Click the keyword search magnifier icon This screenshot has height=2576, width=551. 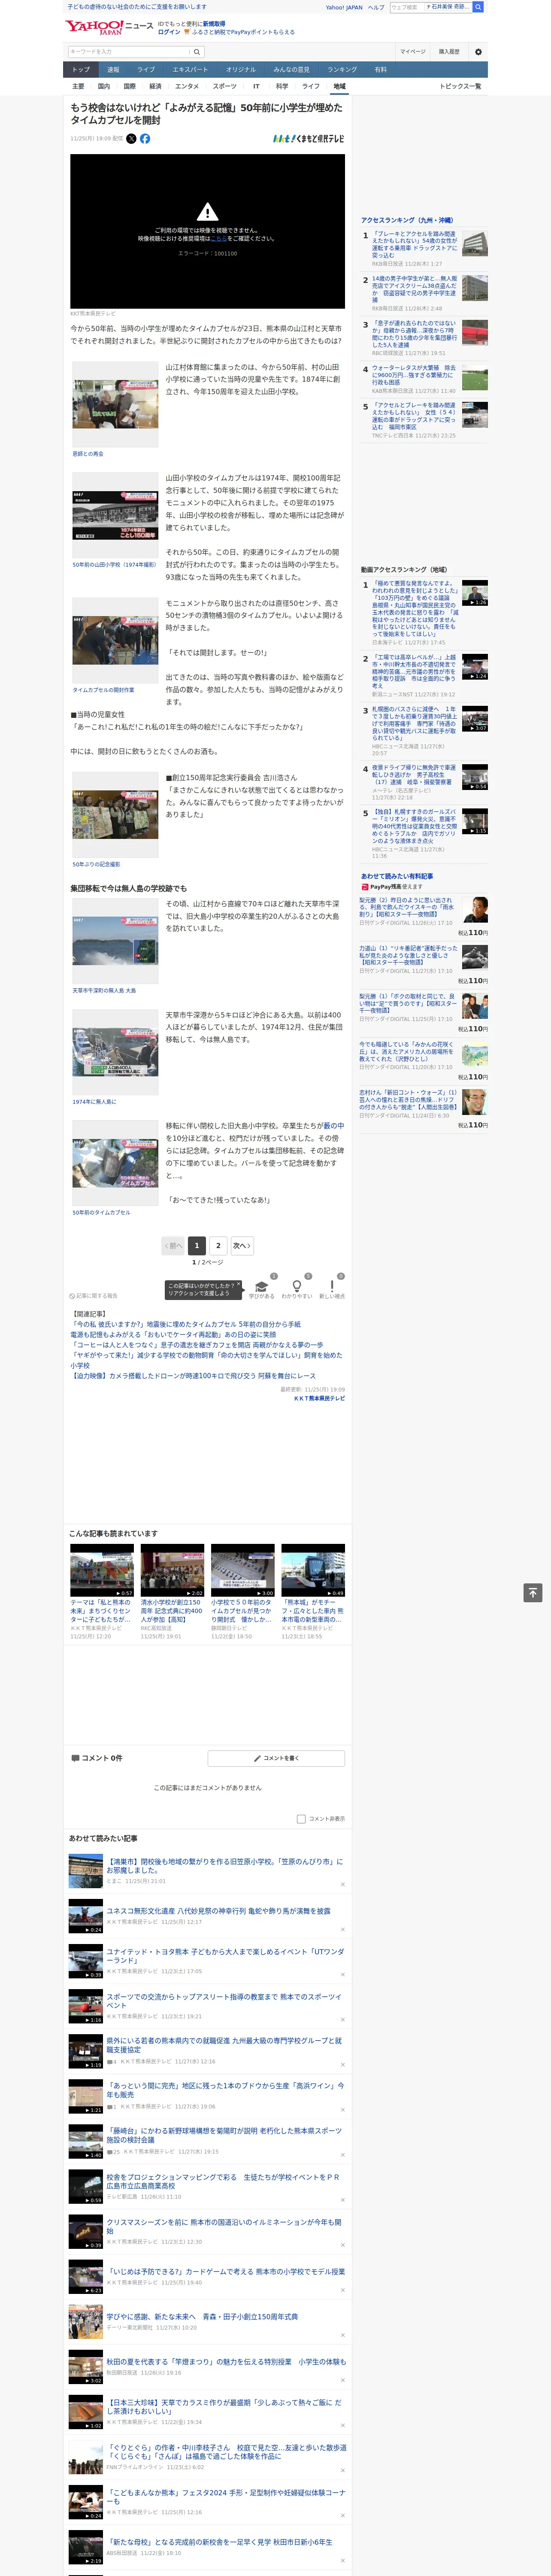coord(197,51)
